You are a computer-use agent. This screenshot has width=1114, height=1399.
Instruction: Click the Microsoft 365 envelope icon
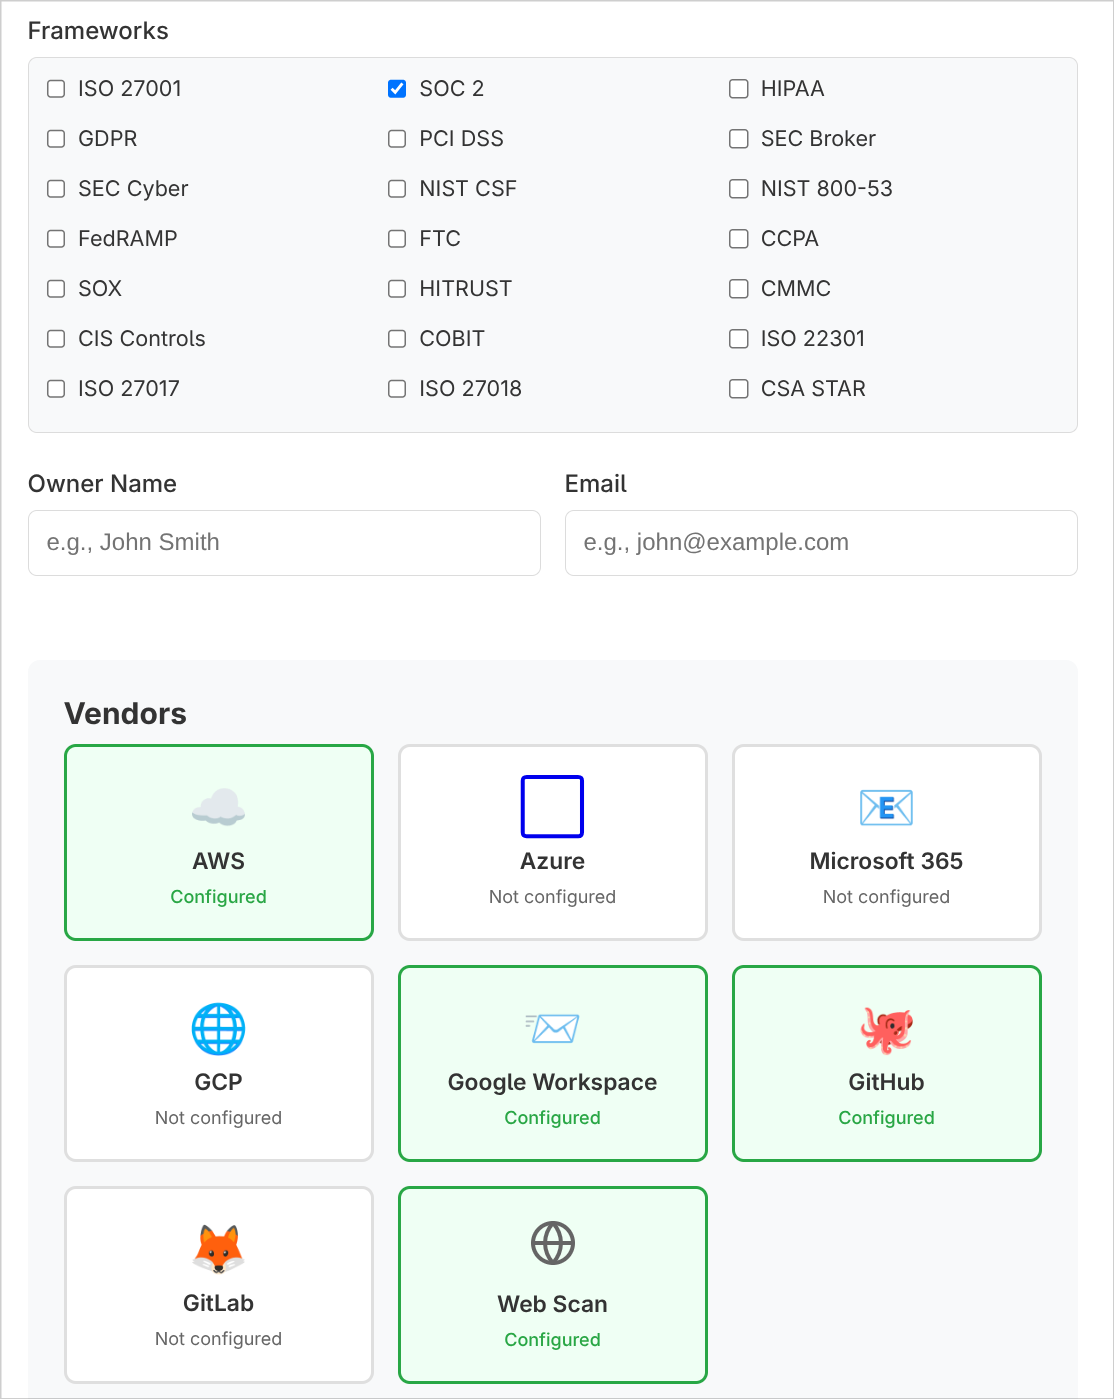[x=886, y=806]
